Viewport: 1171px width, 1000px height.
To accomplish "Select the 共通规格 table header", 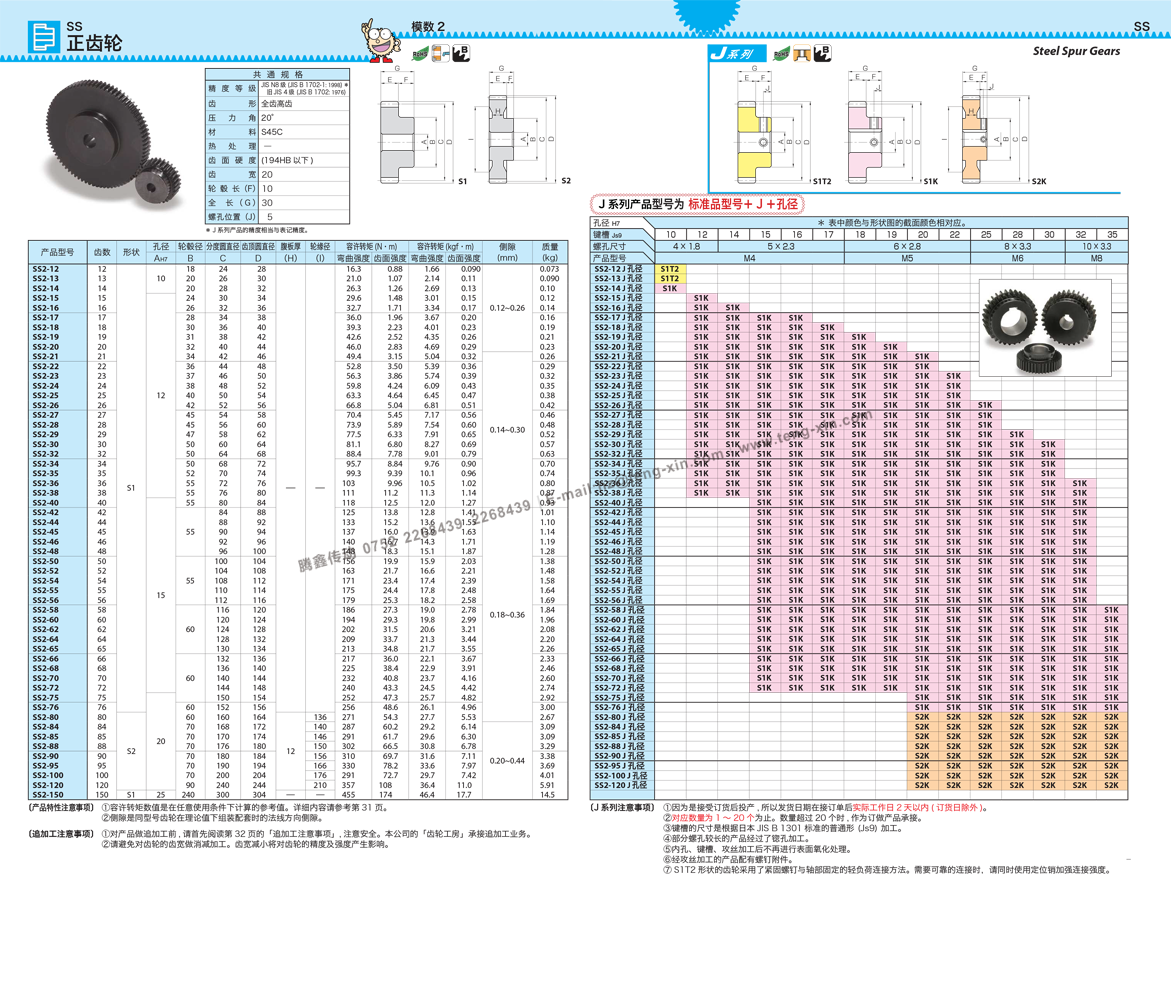I will point(278,75).
